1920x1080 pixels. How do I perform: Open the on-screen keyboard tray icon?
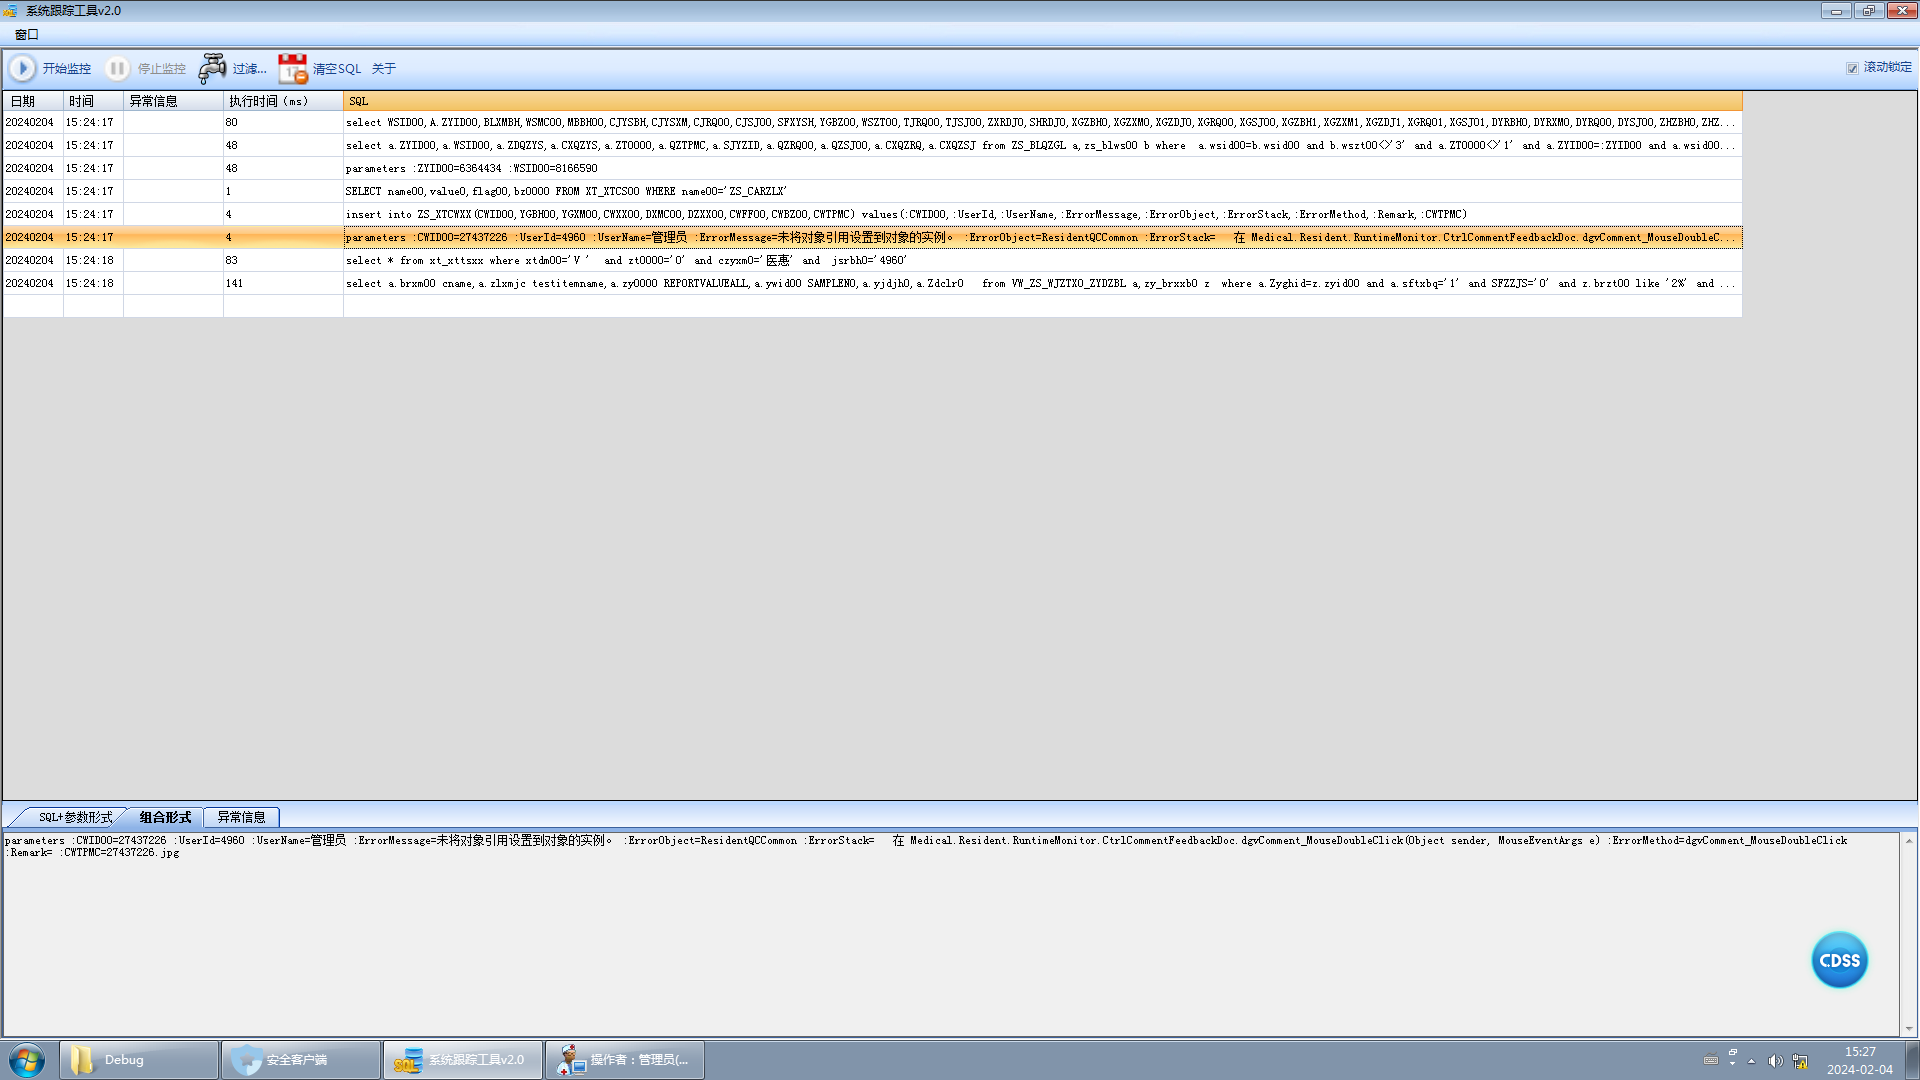1711,1061
